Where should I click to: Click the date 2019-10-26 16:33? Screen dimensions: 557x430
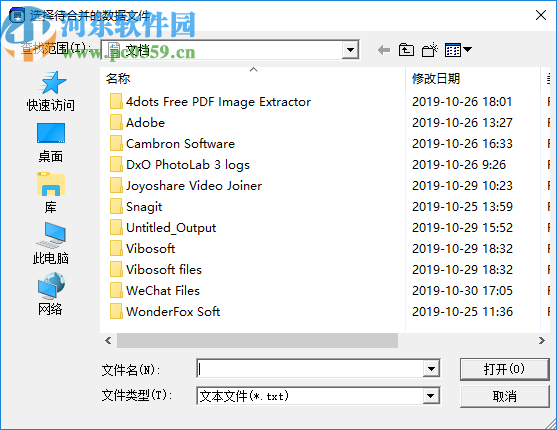pyautogui.click(x=462, y=144)
